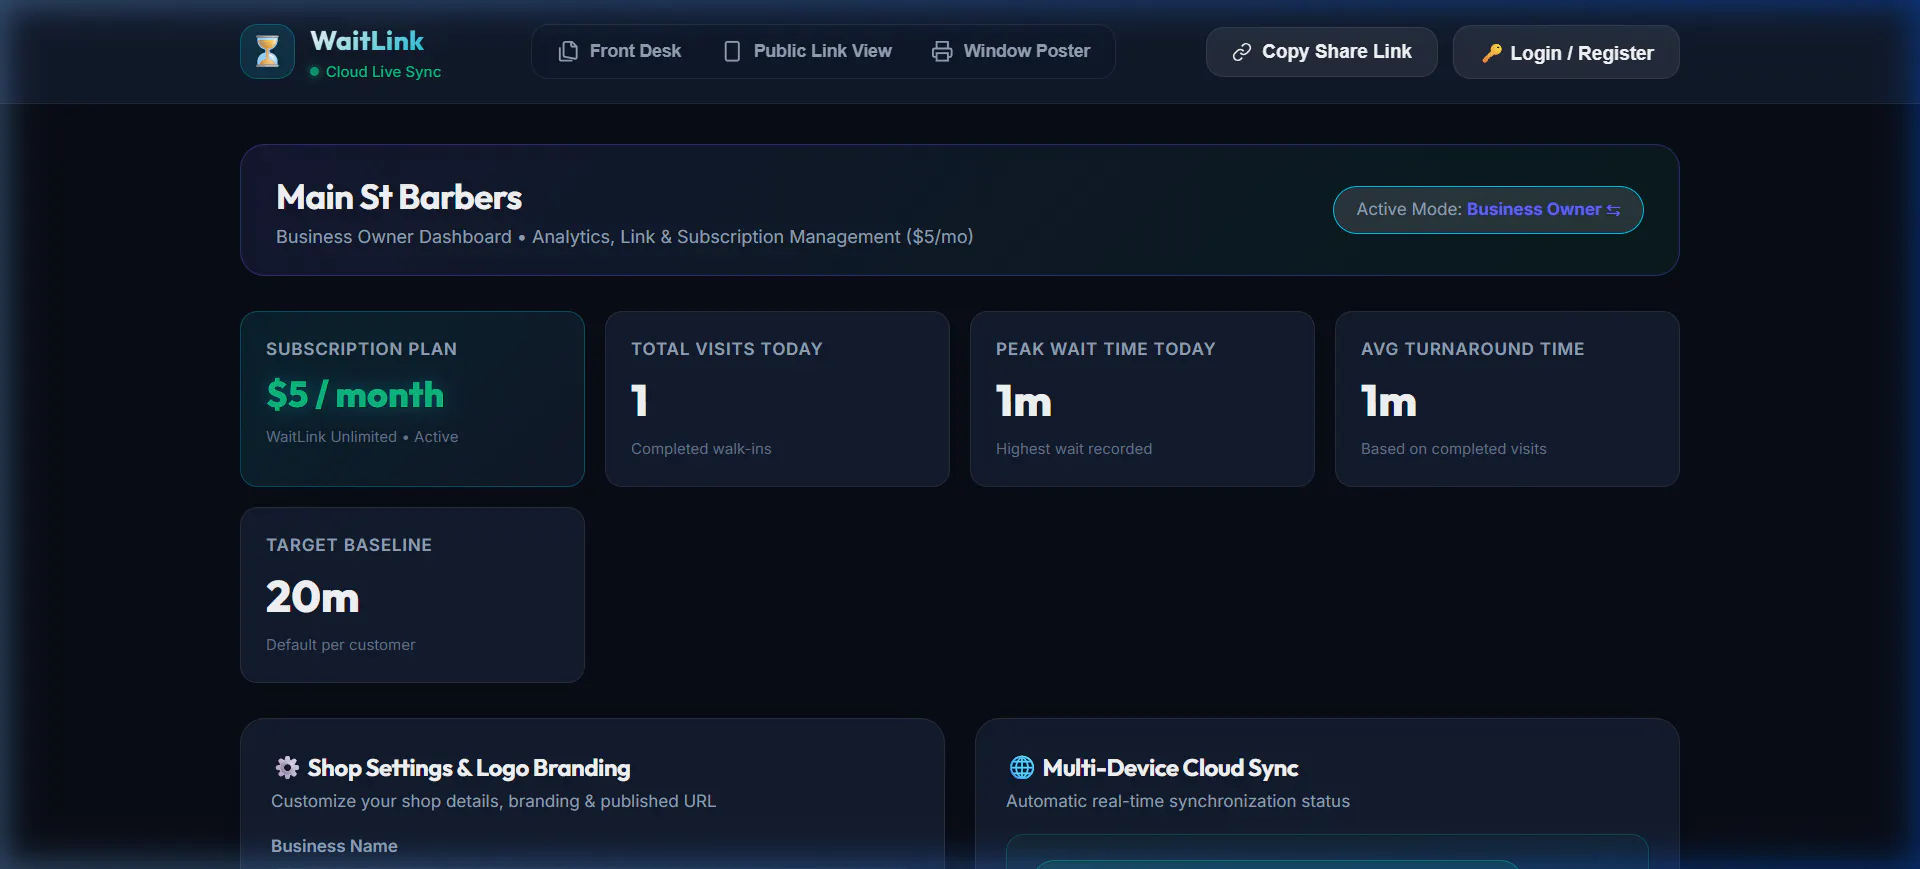Toggle Active Mode Business Owner switcher
The image size is (1920, 869).
point(1488,210)
